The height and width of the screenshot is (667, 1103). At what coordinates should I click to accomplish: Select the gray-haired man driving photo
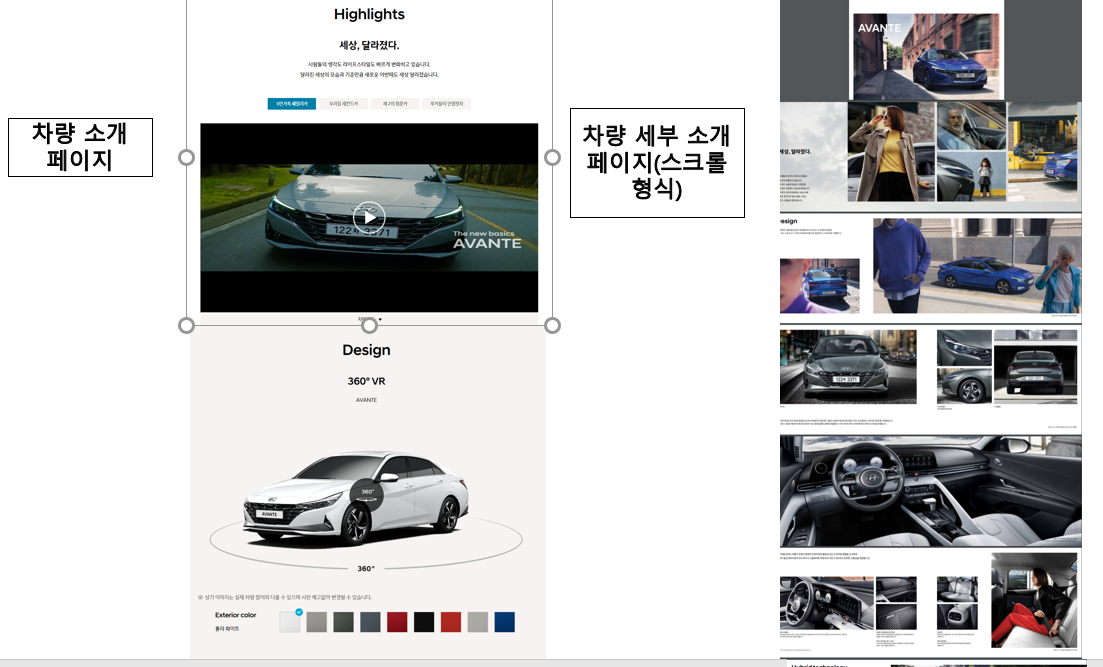click(971, 126)
